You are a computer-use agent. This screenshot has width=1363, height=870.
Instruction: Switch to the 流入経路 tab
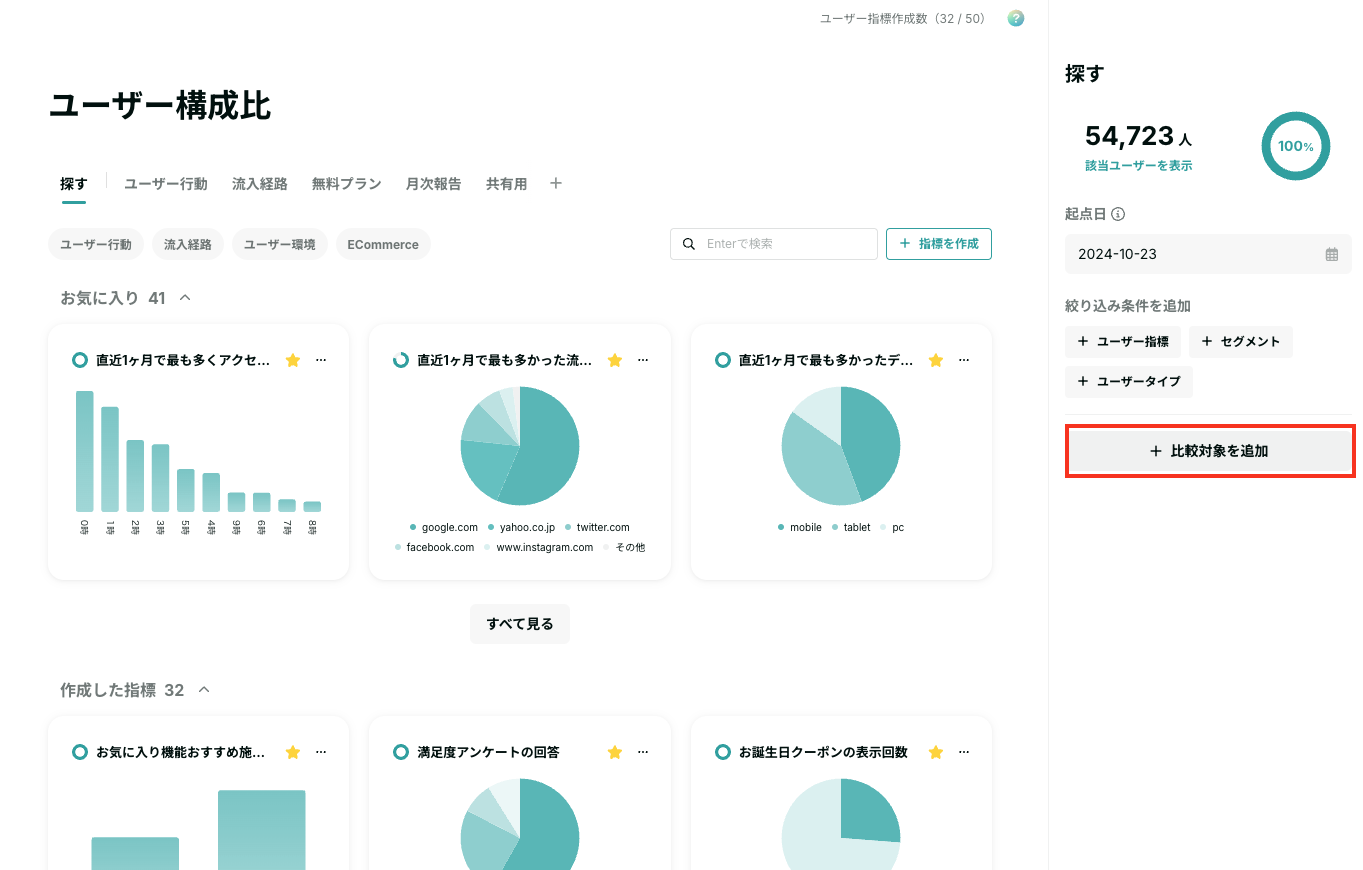pos(260,184)
